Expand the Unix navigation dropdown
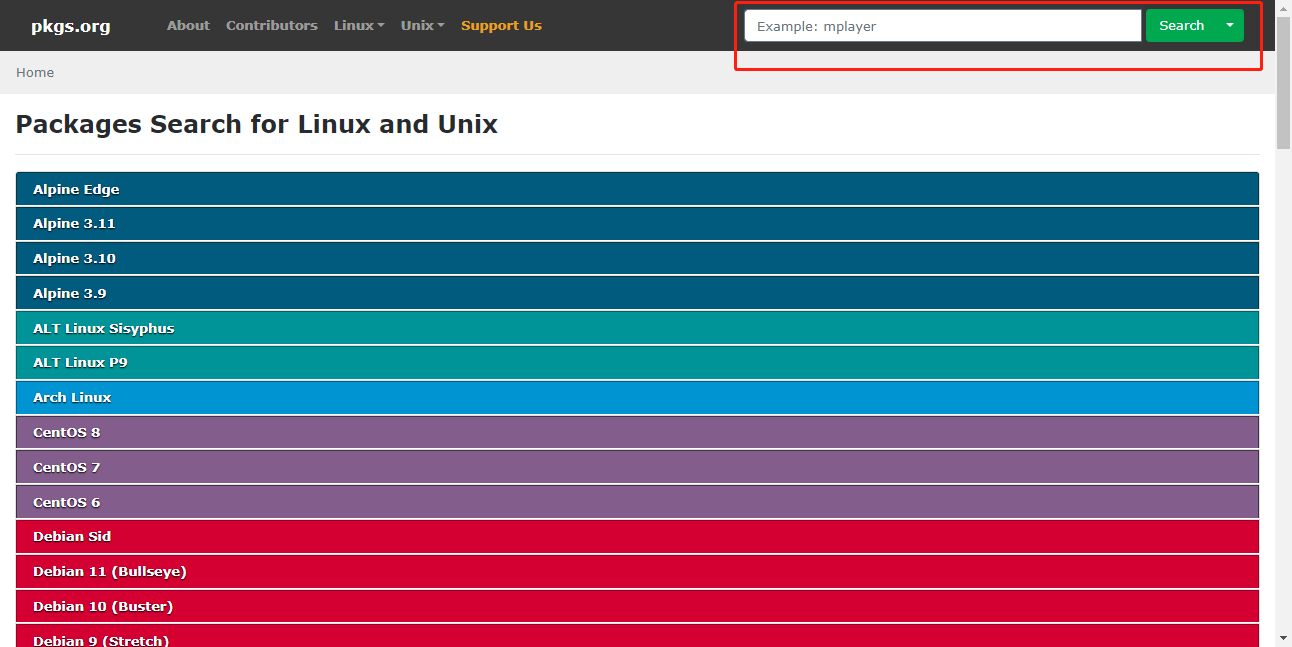1292x647 pixels. [421, 25]
